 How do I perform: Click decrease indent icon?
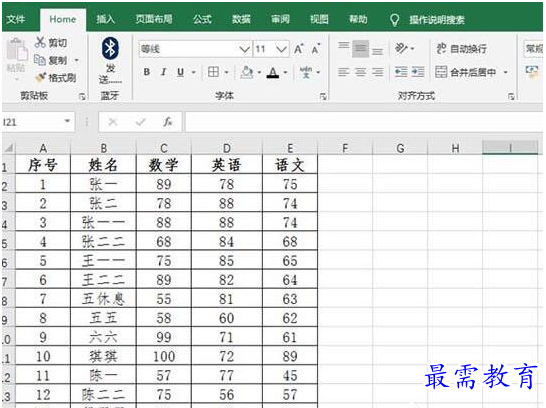[x=401, y=72]
